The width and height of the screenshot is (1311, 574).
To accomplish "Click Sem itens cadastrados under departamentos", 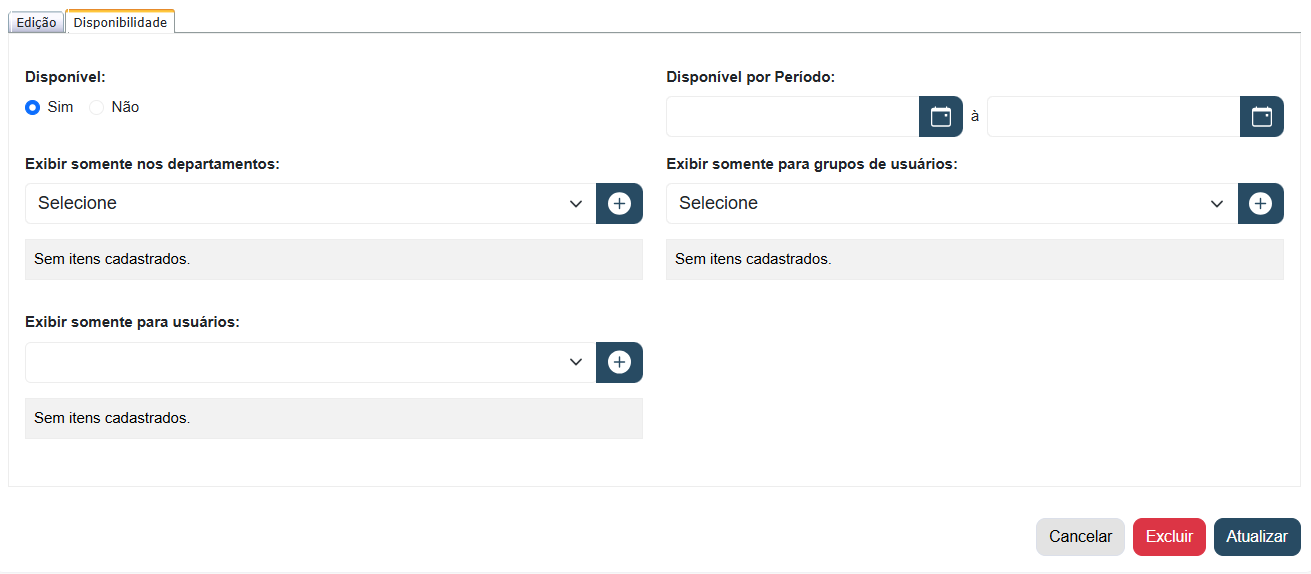I will click(x=112, y=259).
